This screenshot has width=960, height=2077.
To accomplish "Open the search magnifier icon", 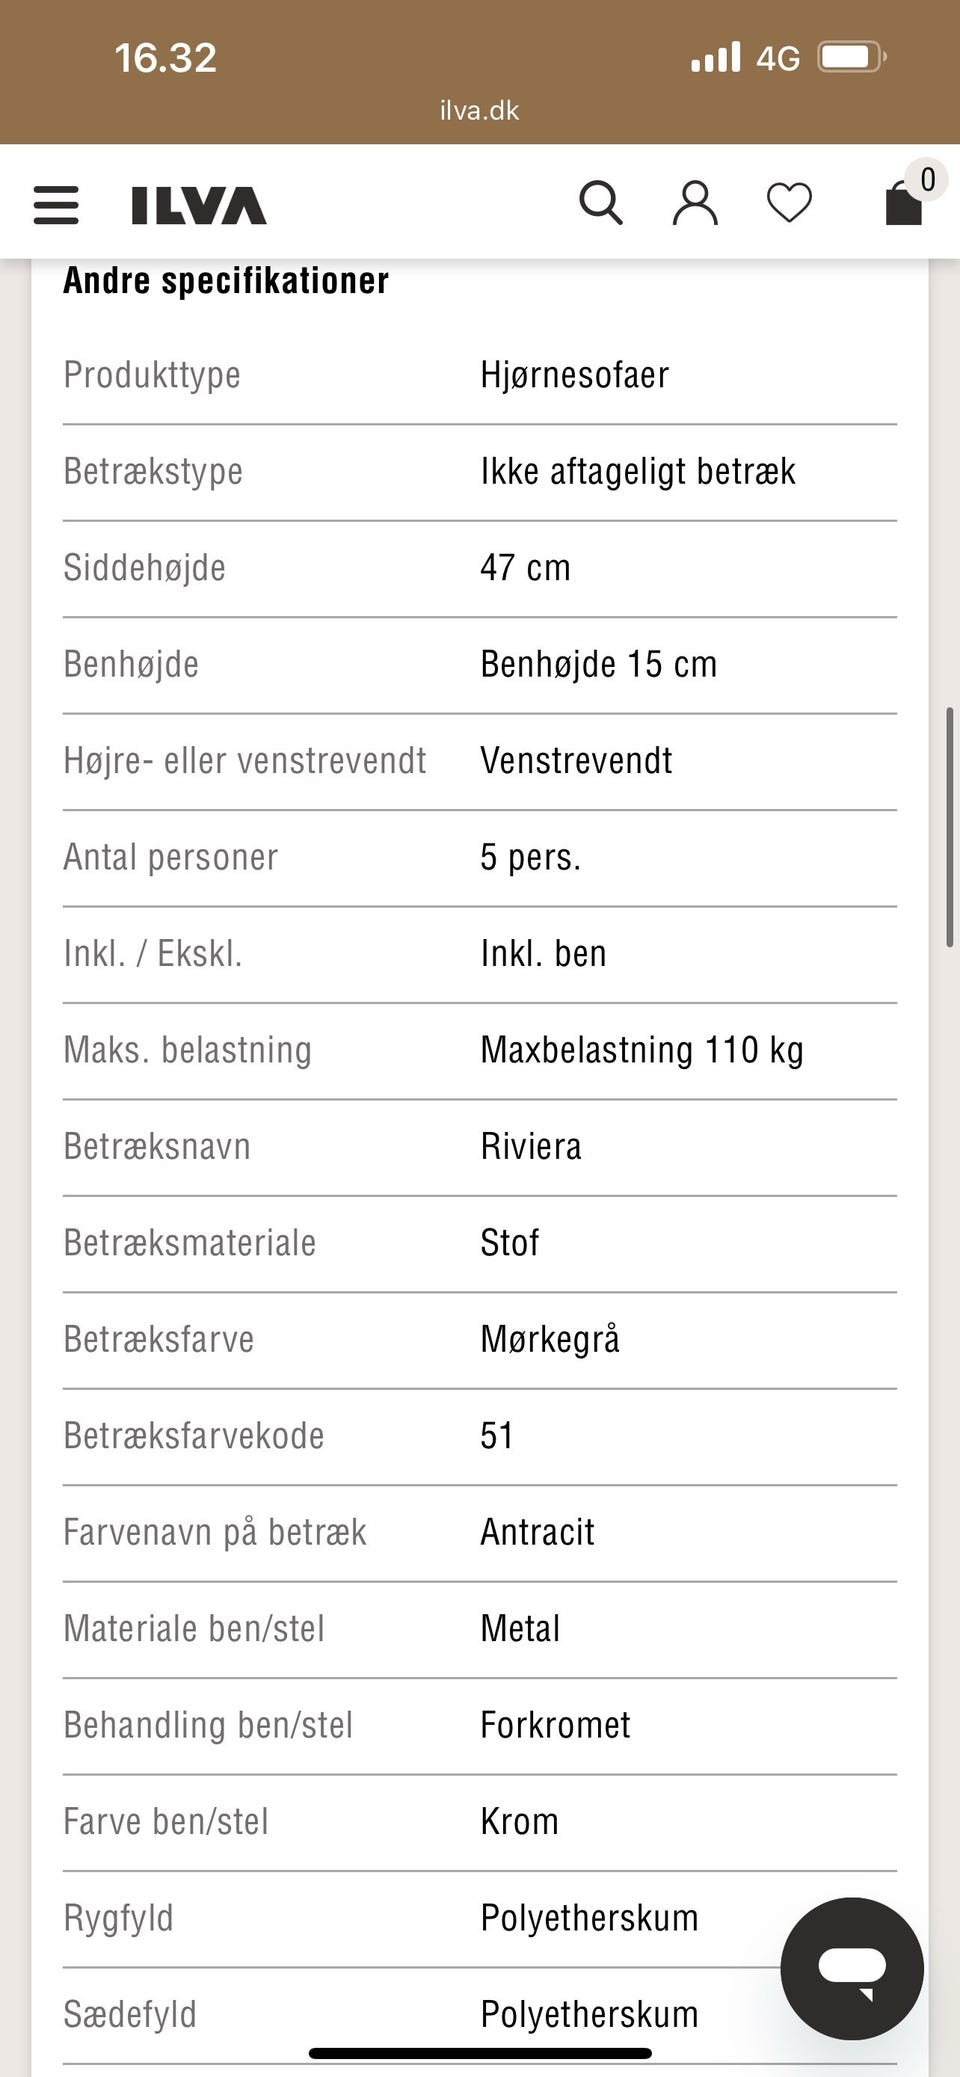I will coord(600,203).
